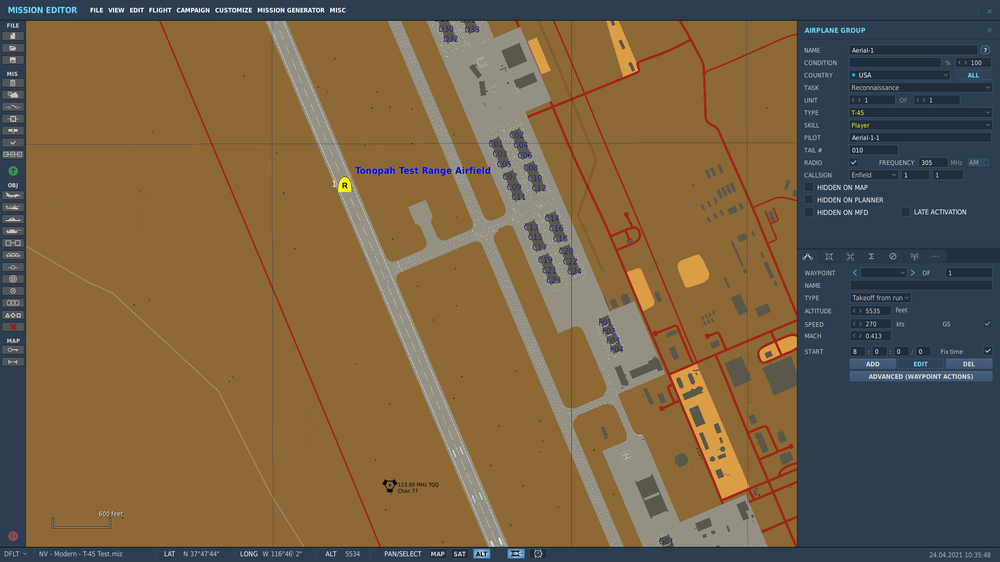Click the ALL countries button
1000x562 pixels.
click(973, 75)
